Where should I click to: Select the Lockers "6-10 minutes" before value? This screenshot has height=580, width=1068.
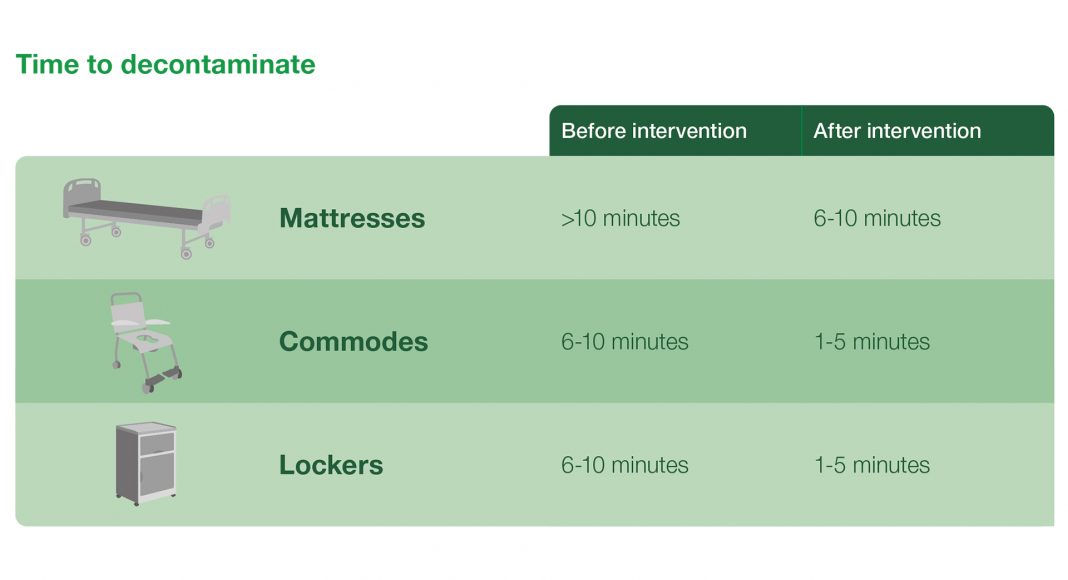(625, 465)
